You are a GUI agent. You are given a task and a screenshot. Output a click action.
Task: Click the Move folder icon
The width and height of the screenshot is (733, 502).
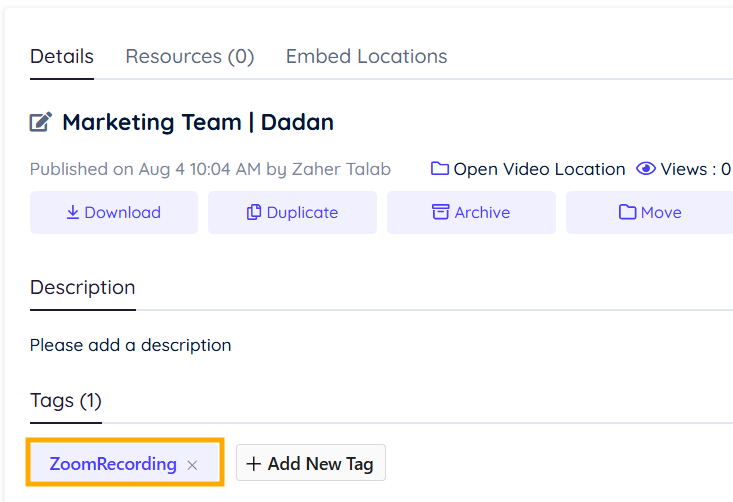click(628, 212)
